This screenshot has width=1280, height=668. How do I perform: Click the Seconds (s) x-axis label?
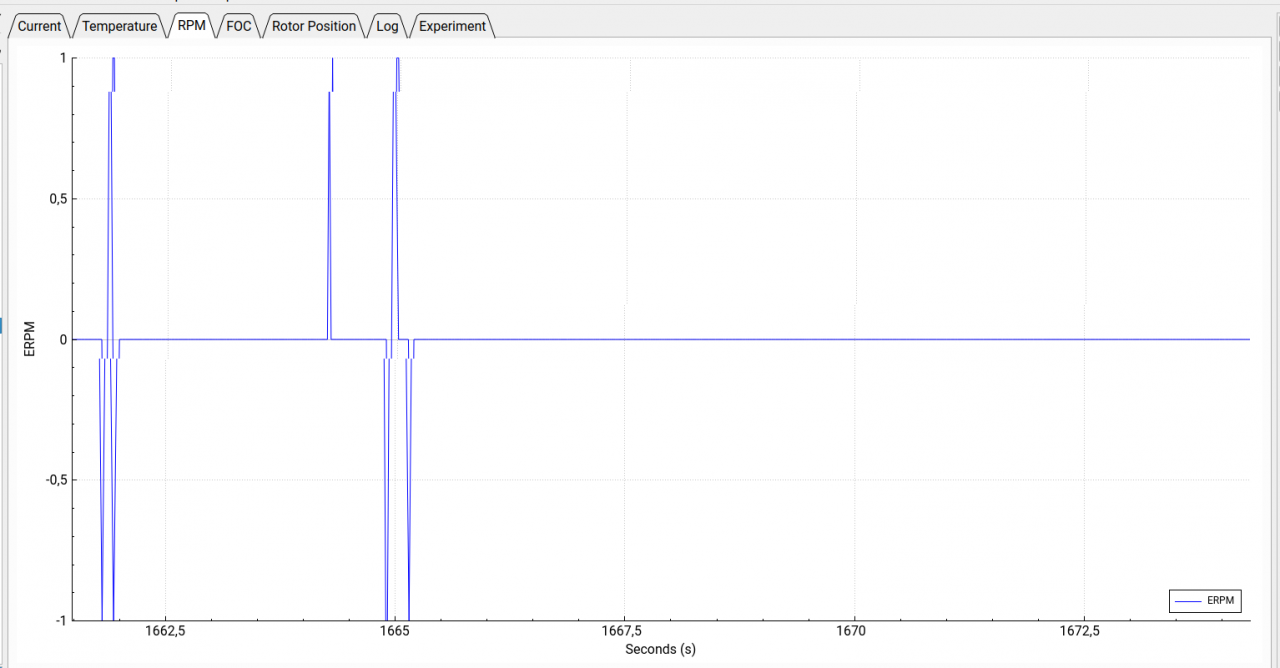pos(660,649)
